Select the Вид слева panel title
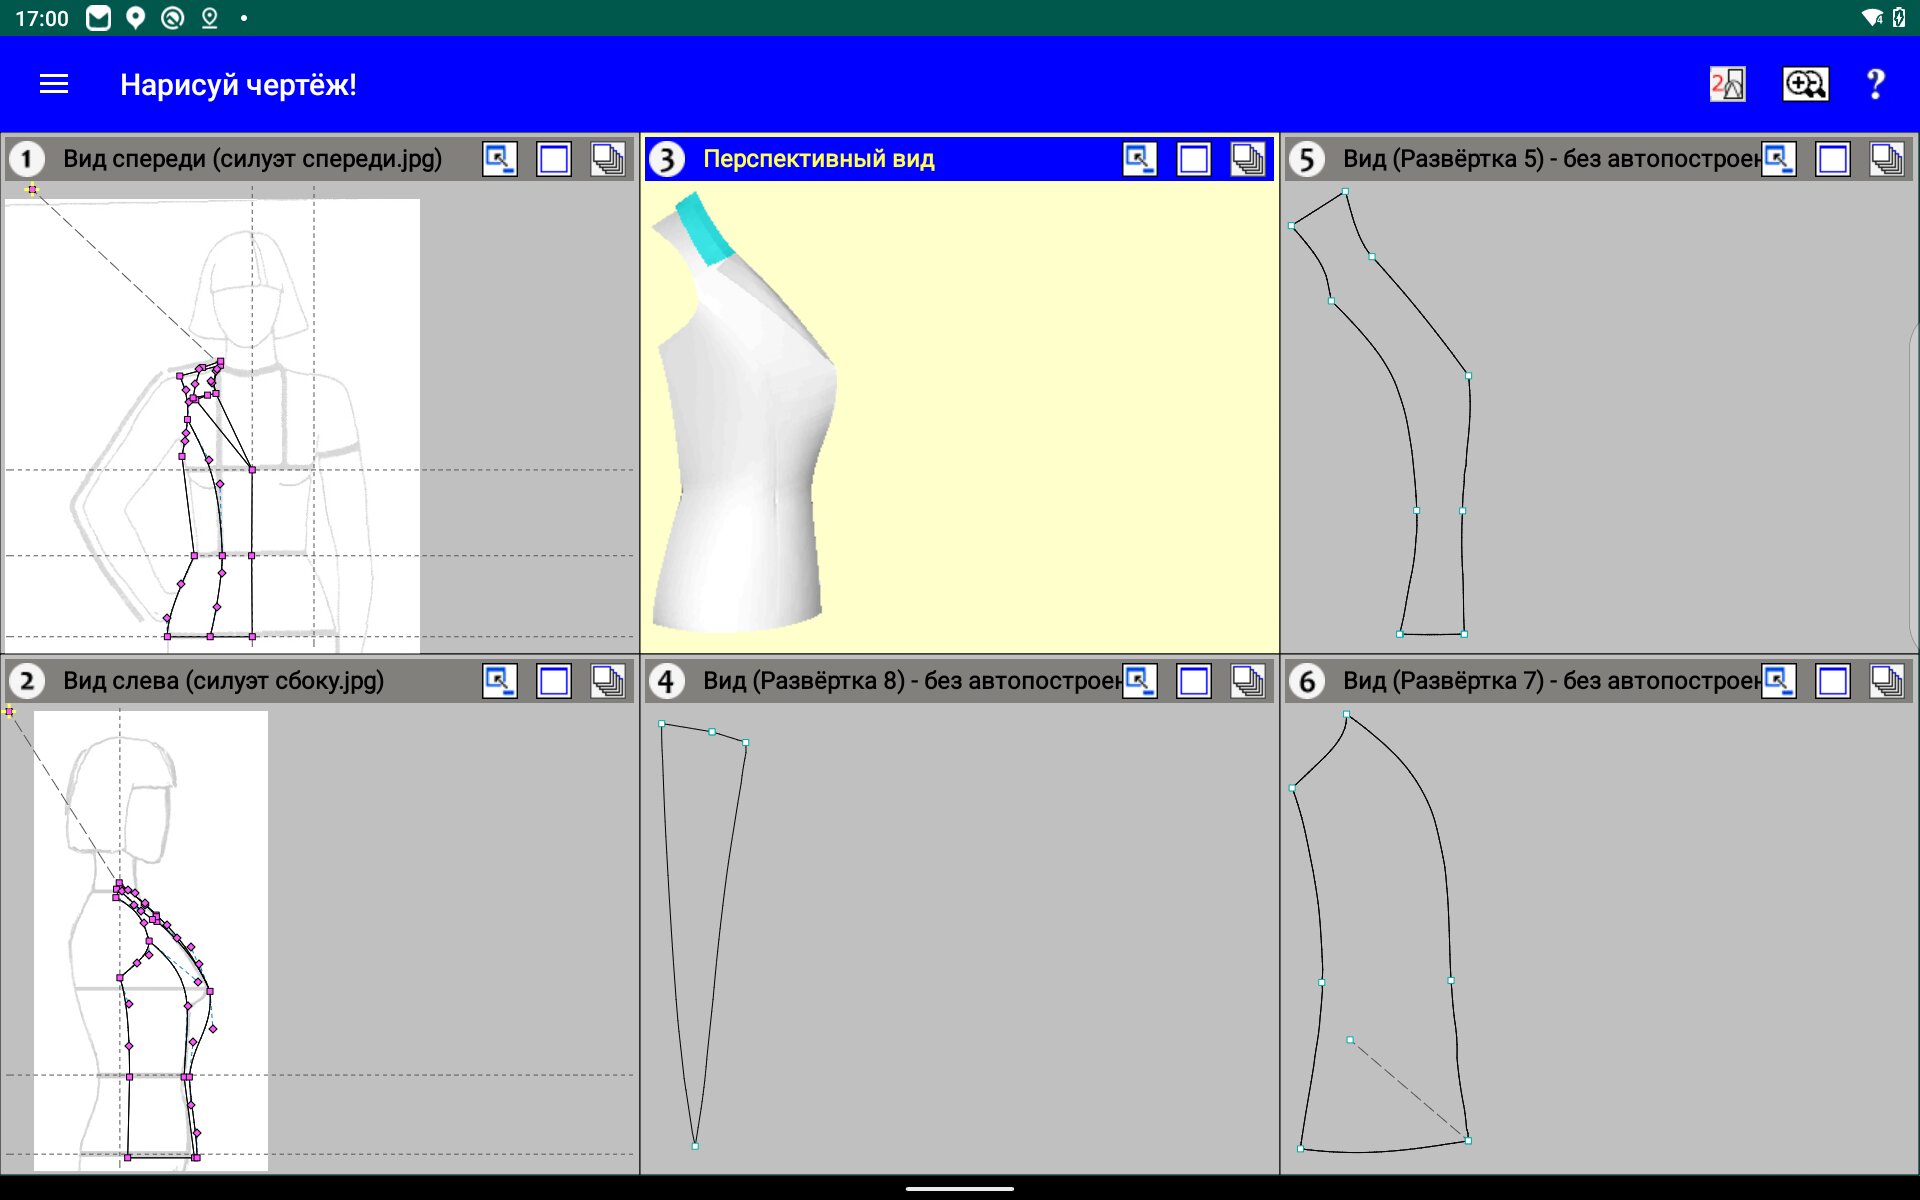The image size is (1920, 1200). pos(223,681)
